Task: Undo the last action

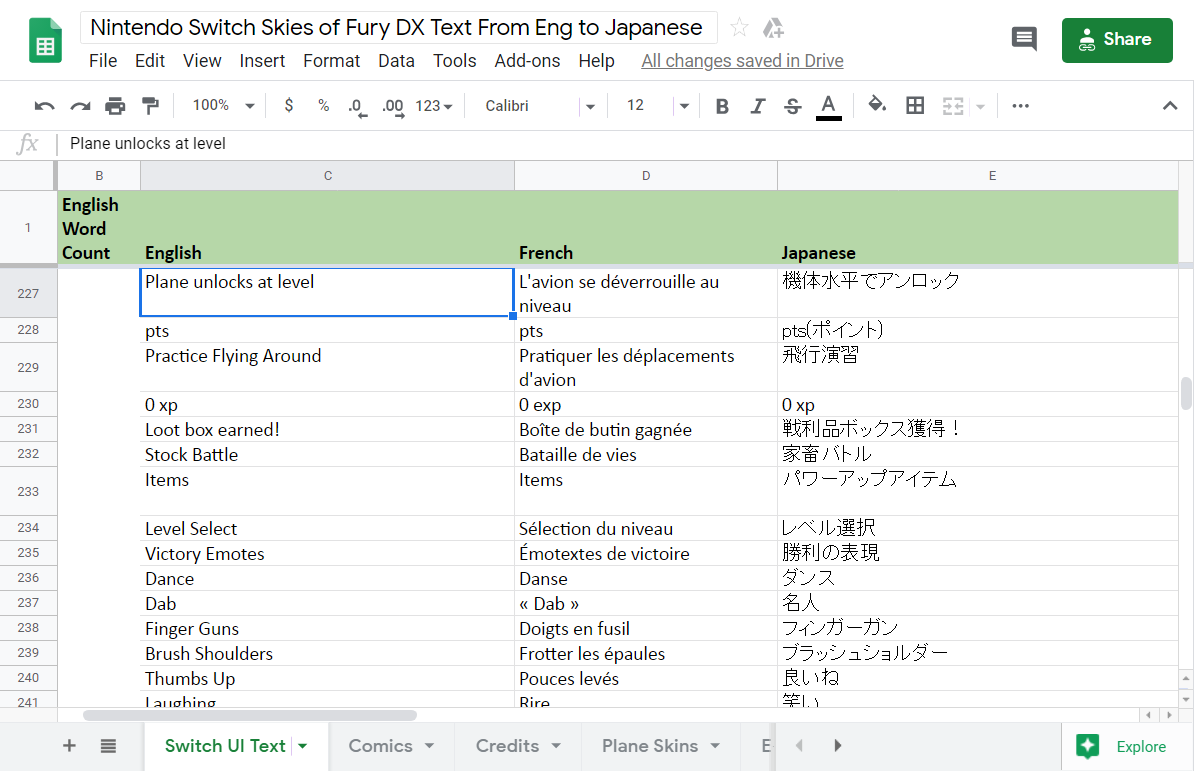Action: point(45,106)
